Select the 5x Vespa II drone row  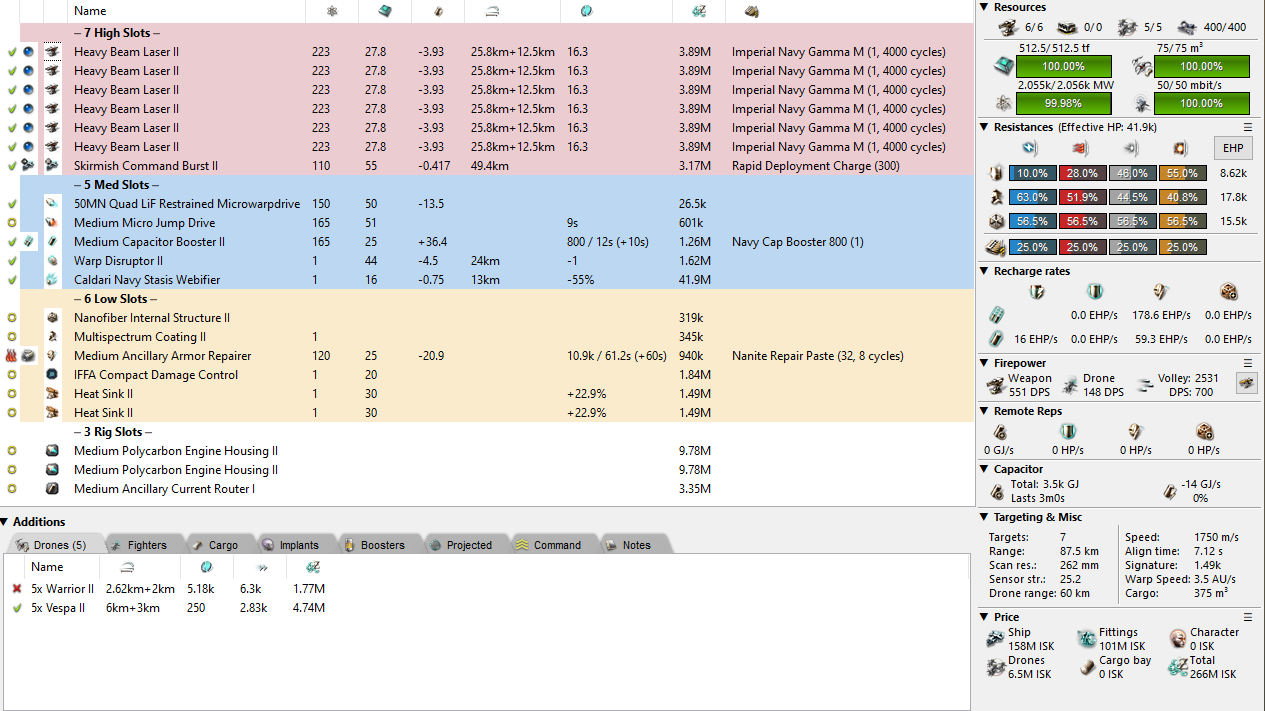coord(62,608)
